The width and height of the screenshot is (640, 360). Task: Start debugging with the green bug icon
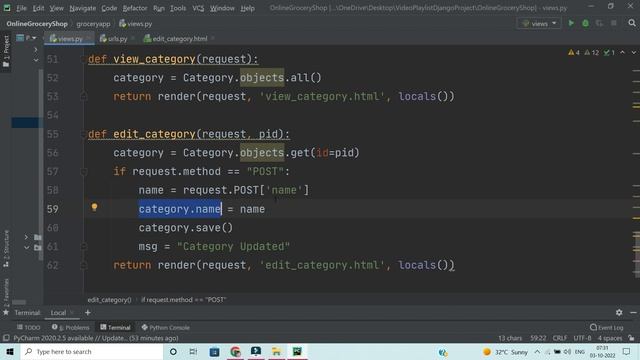point(585,23)
